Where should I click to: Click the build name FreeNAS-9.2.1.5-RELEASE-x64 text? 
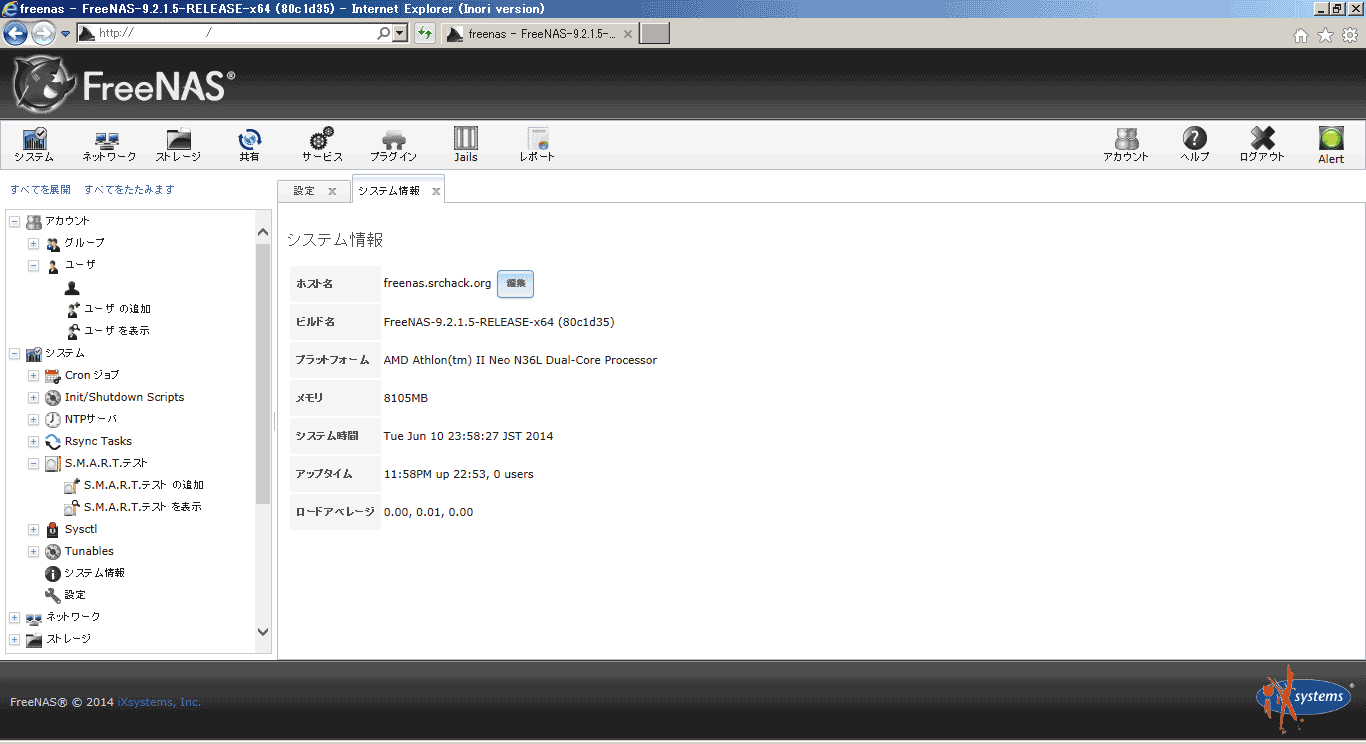[499, 322]
